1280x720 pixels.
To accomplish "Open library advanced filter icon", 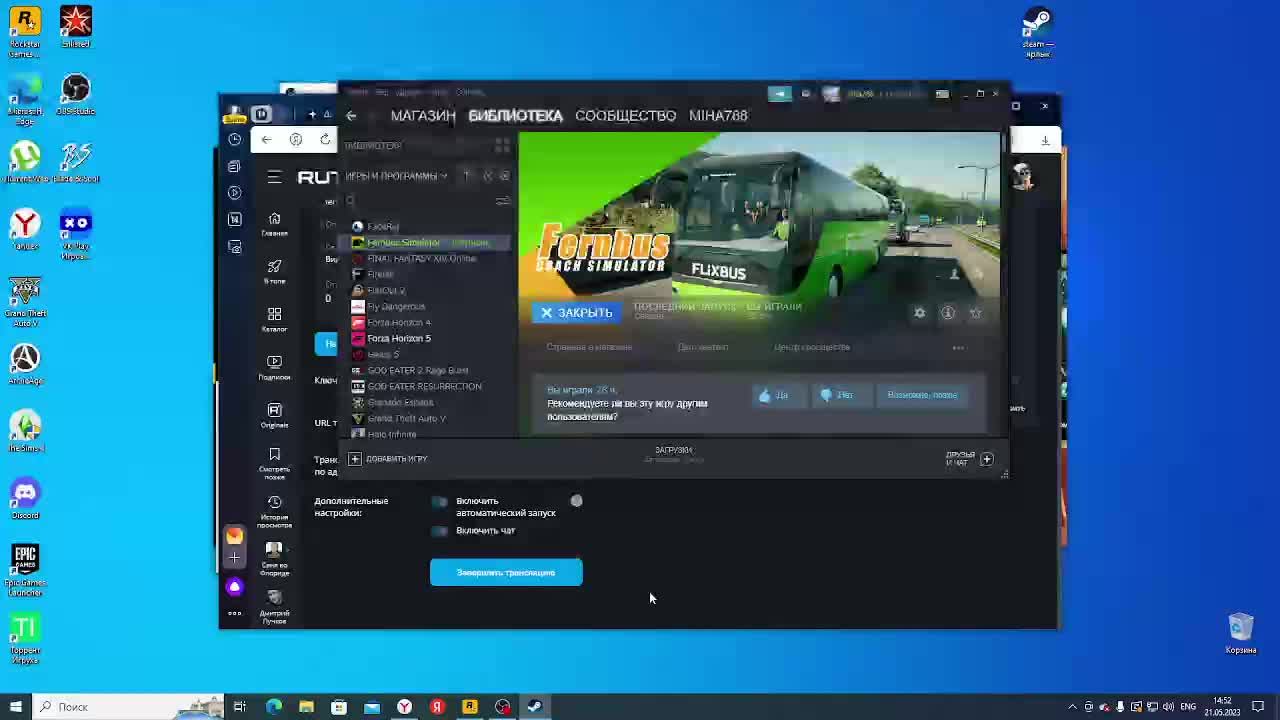I will pyautogui.click(x=502, y=201).
